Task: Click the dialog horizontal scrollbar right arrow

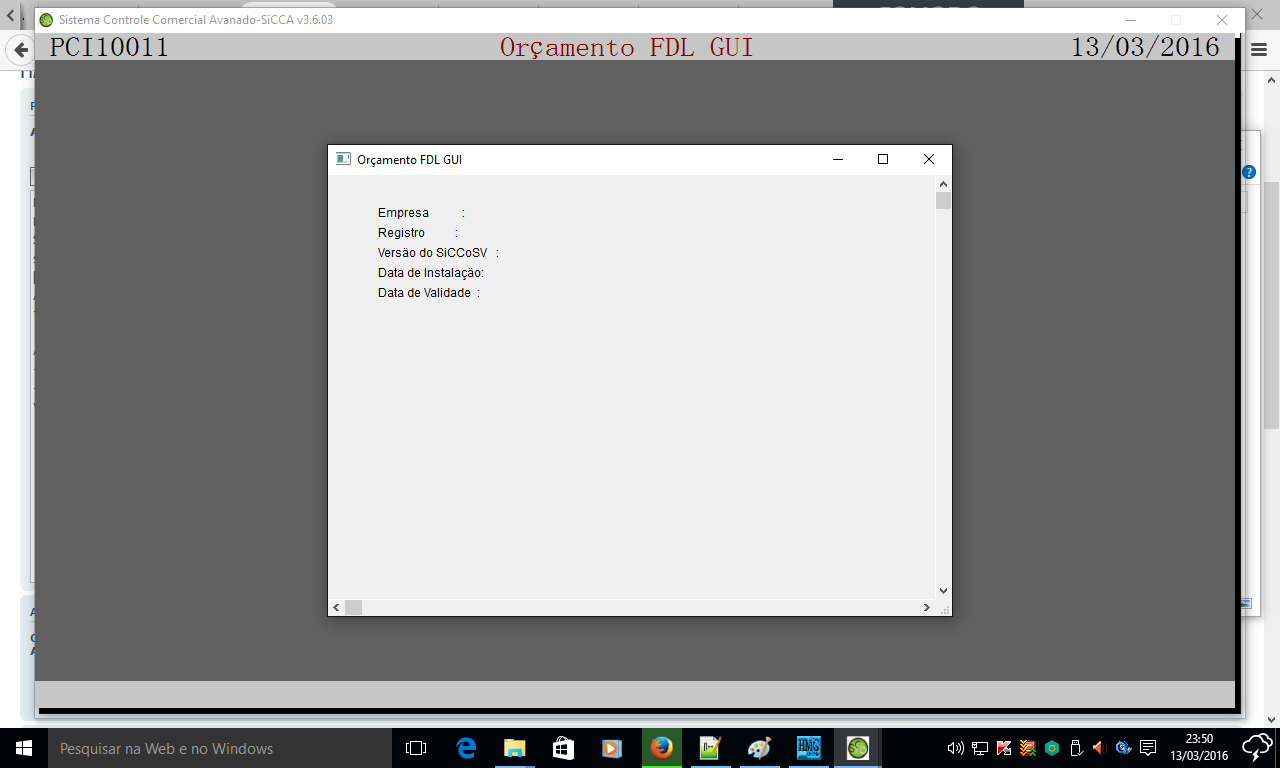Action: (x=927, y=607)
